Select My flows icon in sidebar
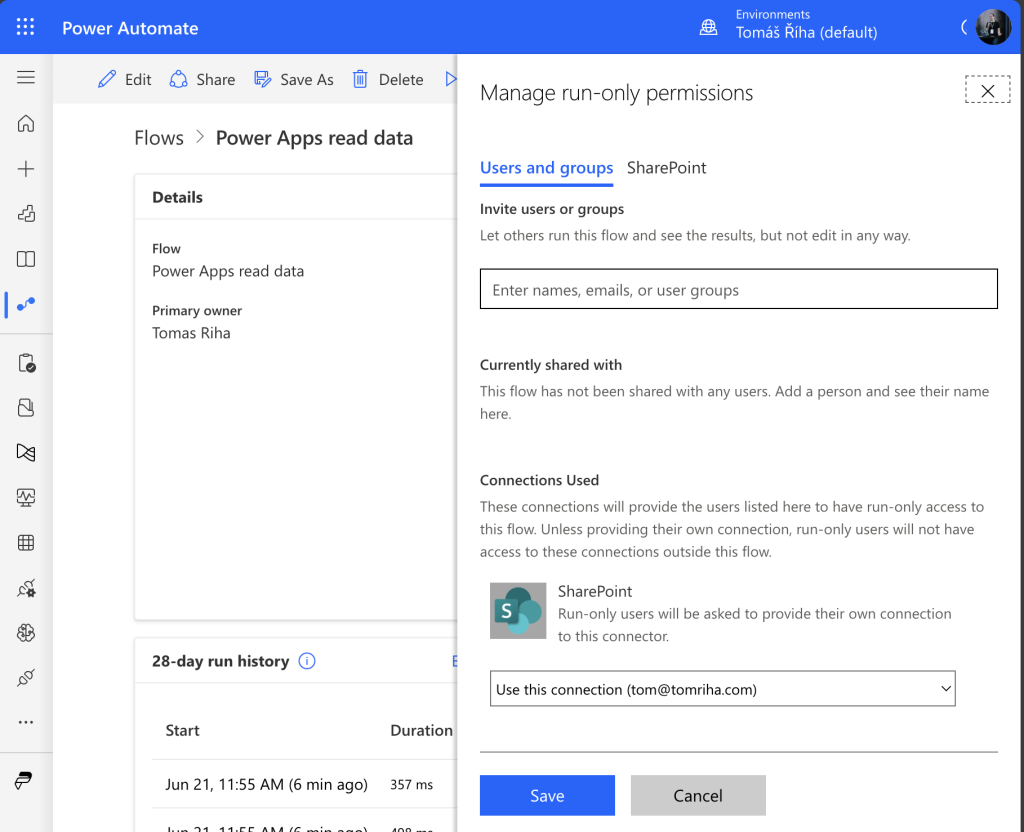 25,304
